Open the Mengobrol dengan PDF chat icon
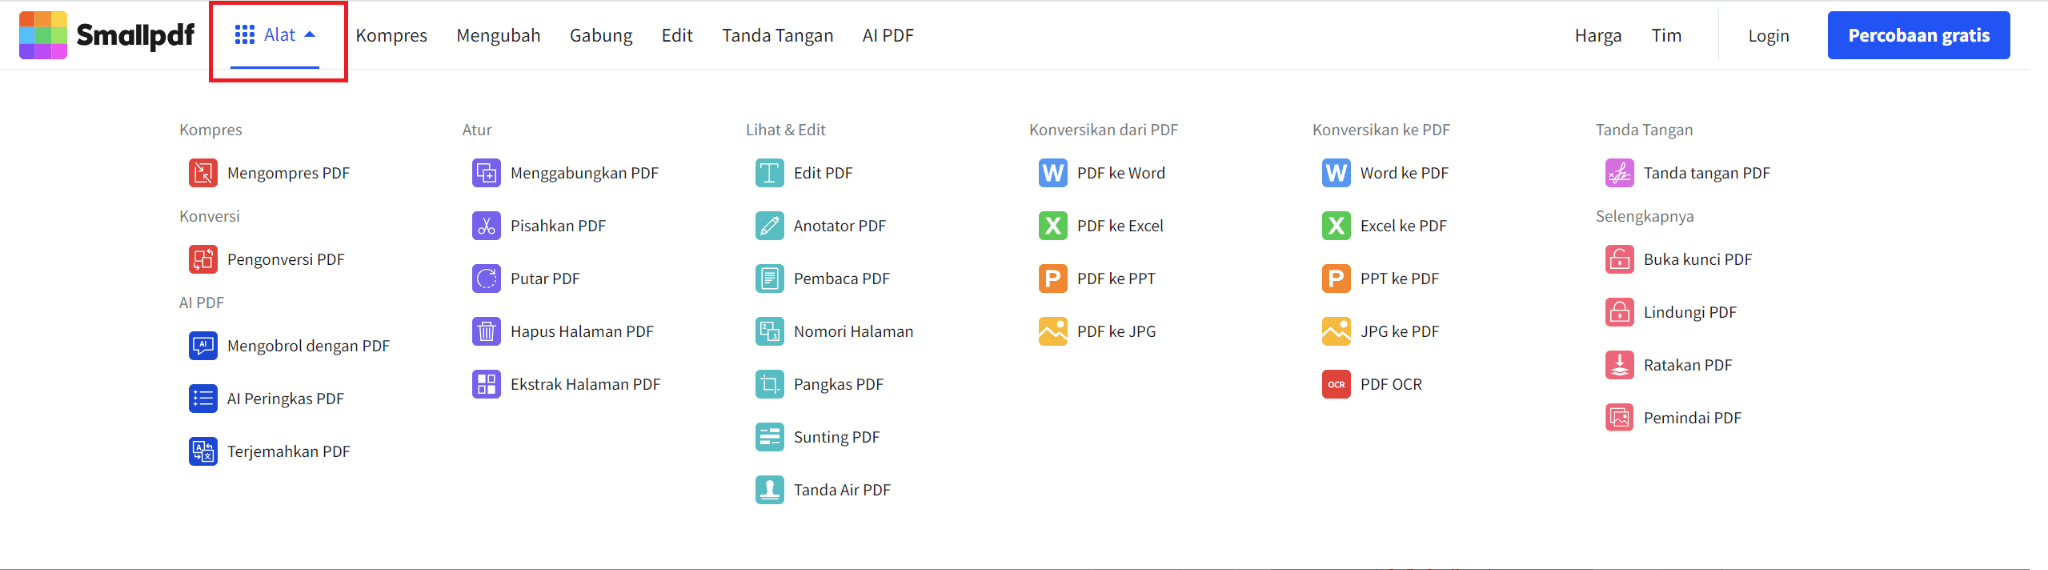The height and width of the screenshot is (570, 2048). [x=203, y=346]
